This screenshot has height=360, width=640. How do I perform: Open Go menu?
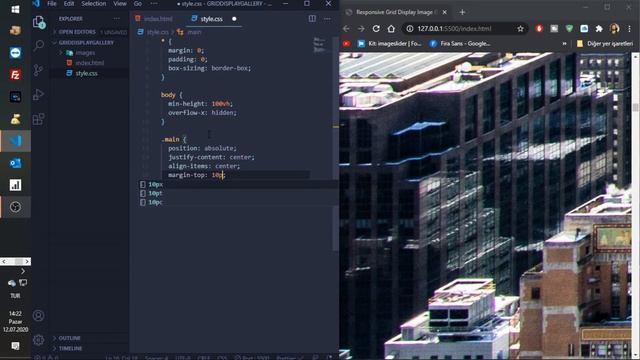point(138,4)
